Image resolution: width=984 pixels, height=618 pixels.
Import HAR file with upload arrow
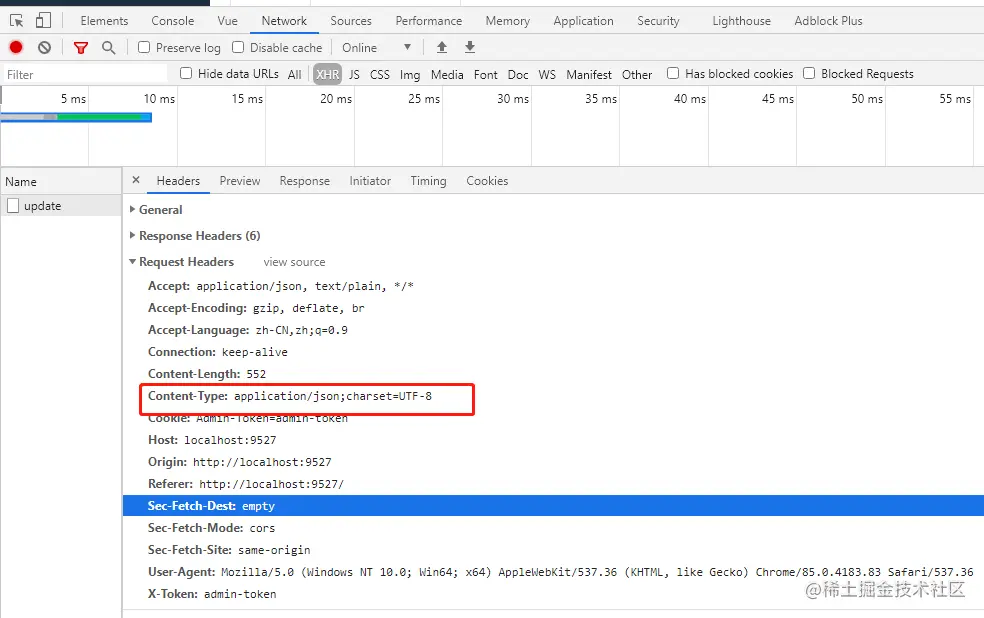tap(442, 47)
